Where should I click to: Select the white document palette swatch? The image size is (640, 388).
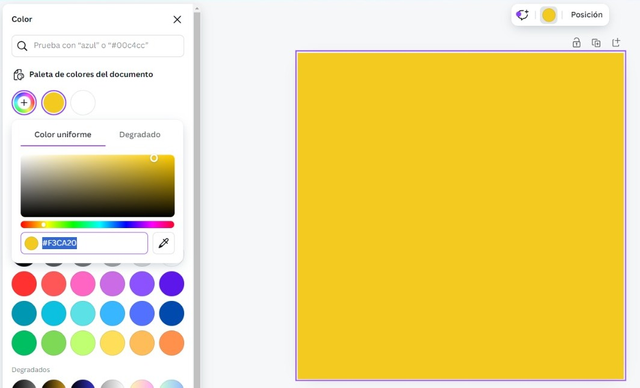point(83,102)
